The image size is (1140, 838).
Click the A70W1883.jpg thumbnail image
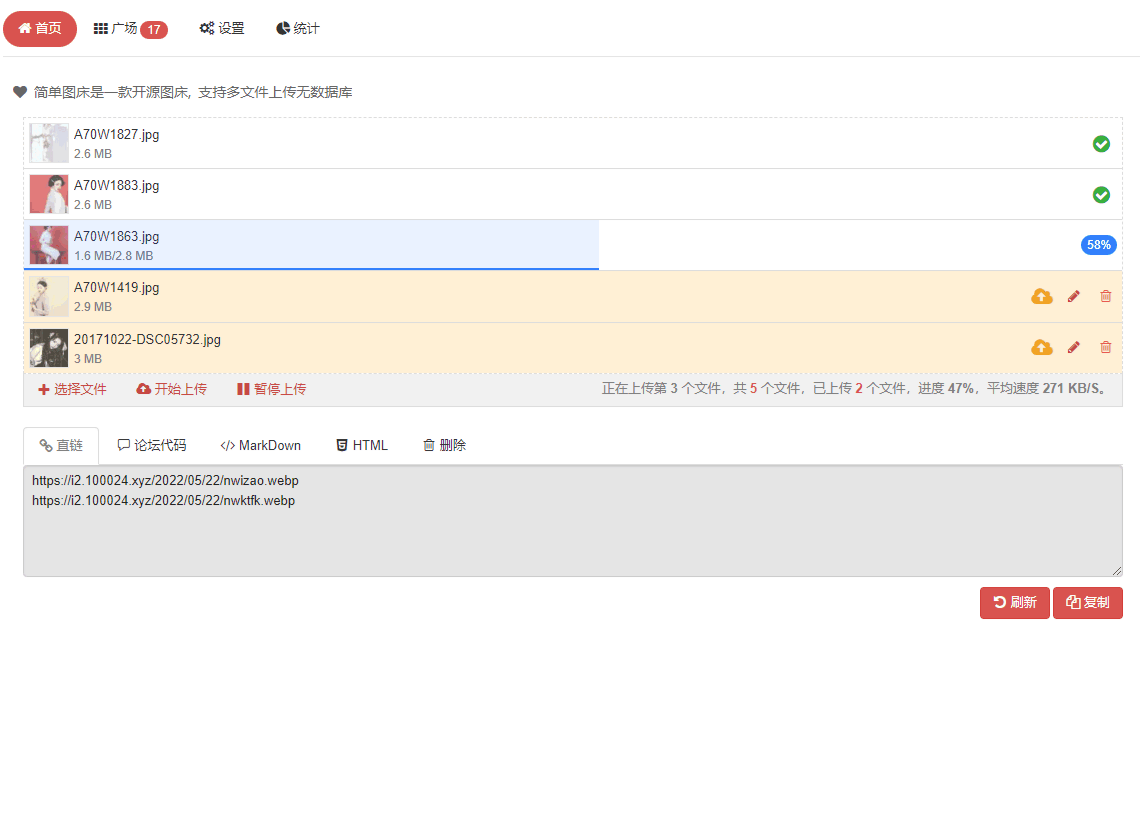(x=48, y=194)
